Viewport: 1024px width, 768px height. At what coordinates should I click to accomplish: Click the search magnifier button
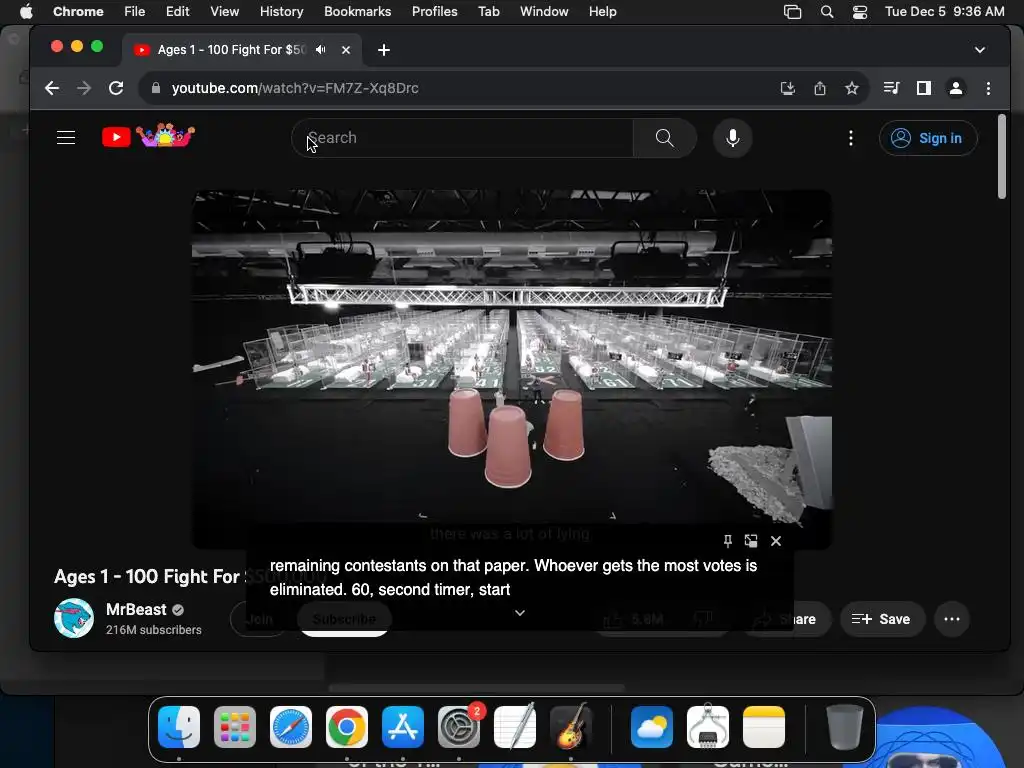click(664, 138)
